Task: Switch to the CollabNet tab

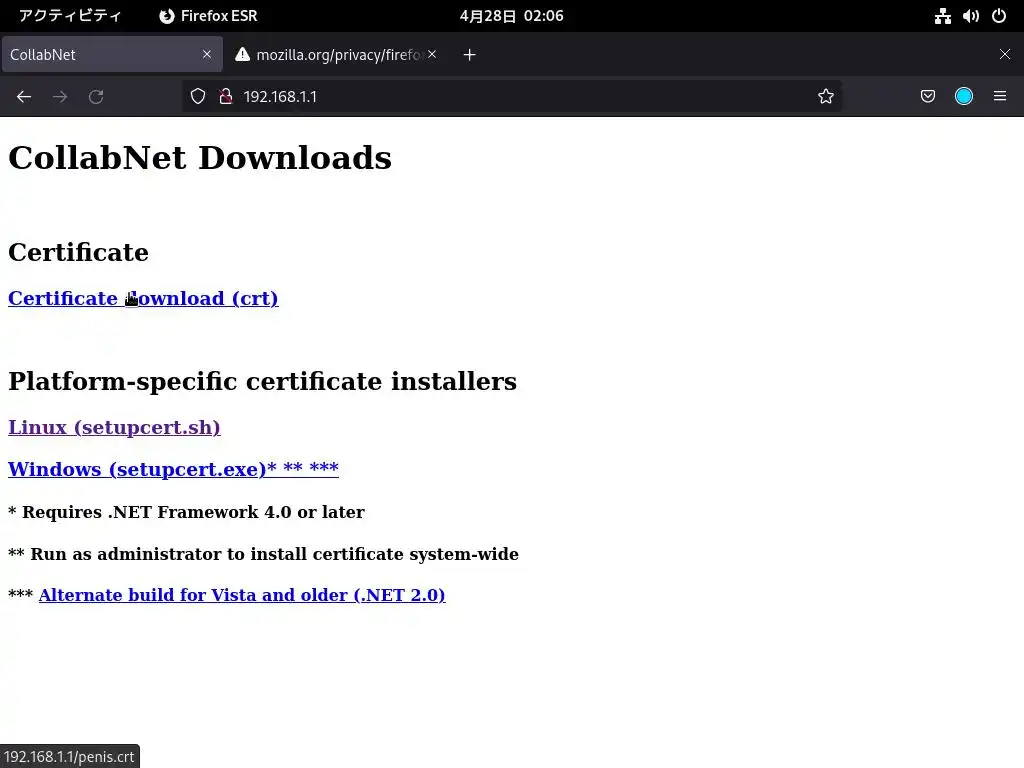Action: (112, 54)
